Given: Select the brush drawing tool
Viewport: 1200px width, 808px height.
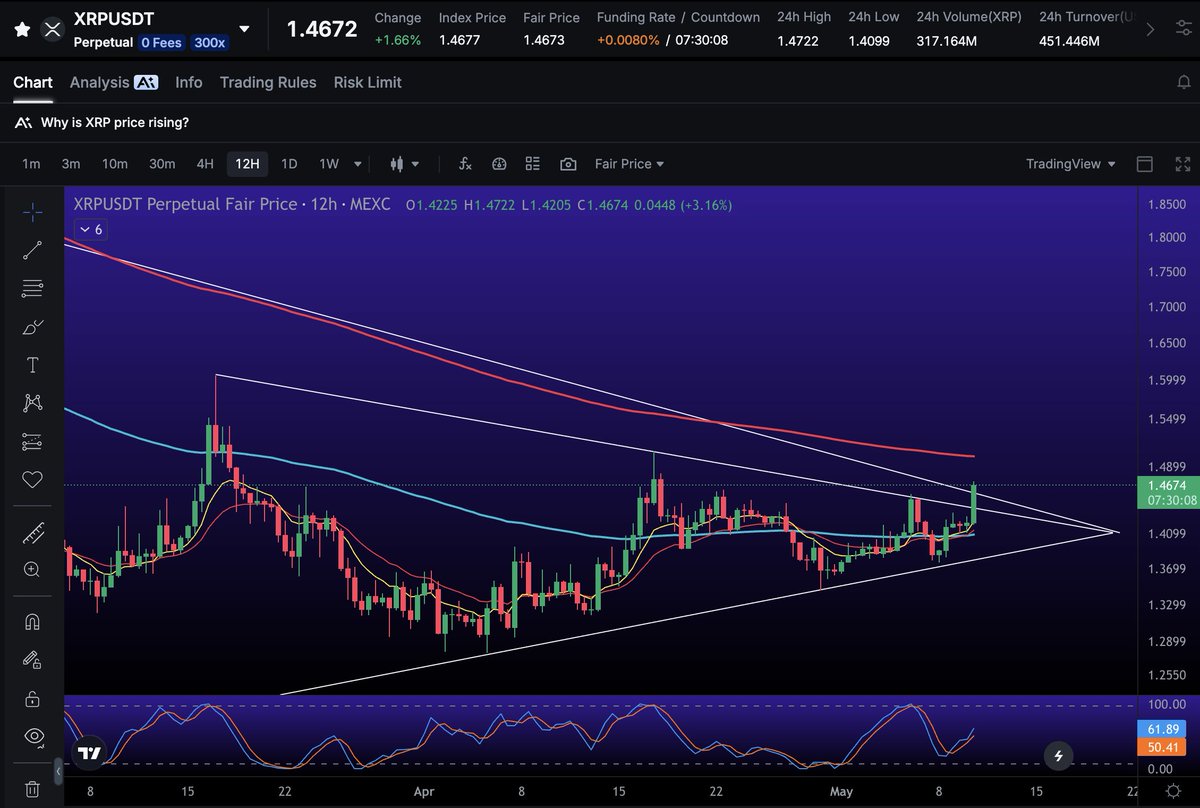Looking at the screenshot, I should pos(32,327).
